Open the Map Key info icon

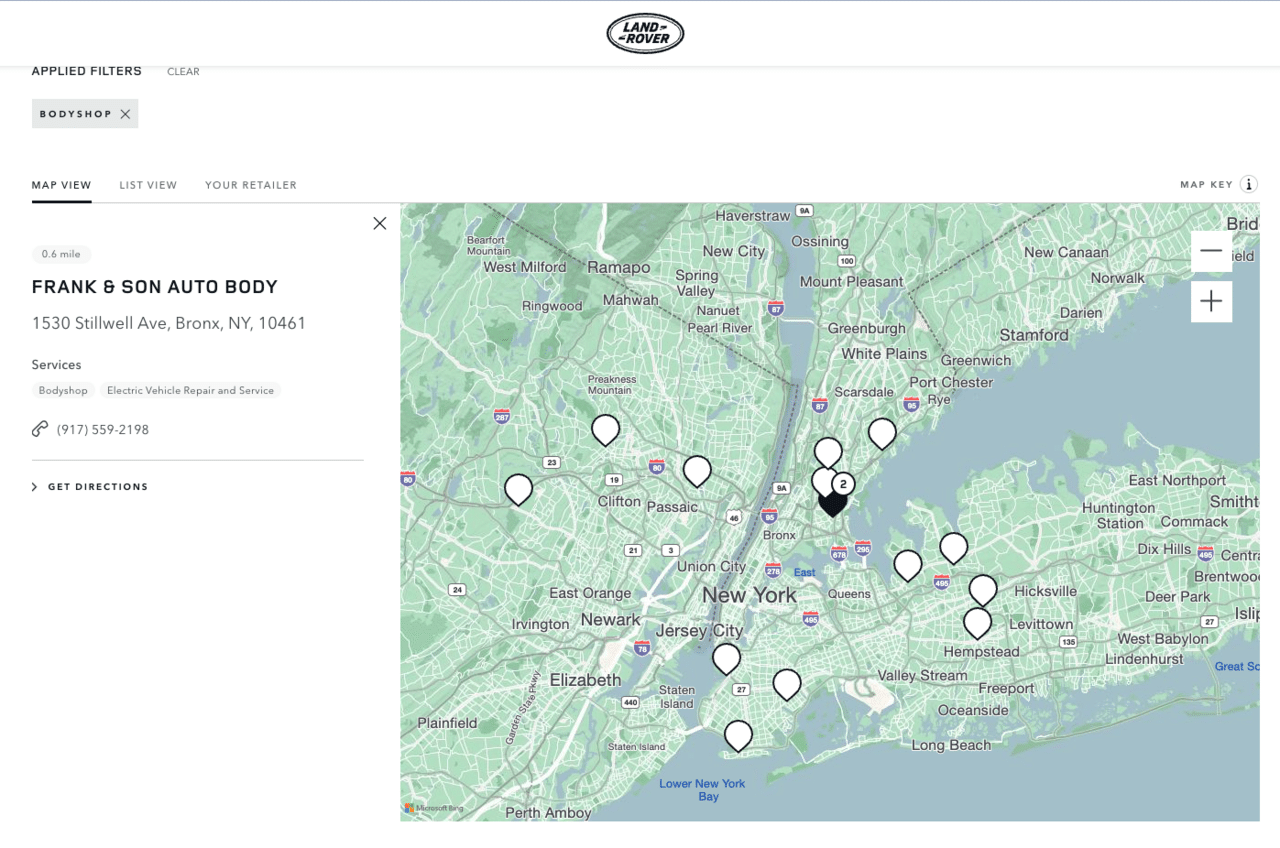point(1249,184)
